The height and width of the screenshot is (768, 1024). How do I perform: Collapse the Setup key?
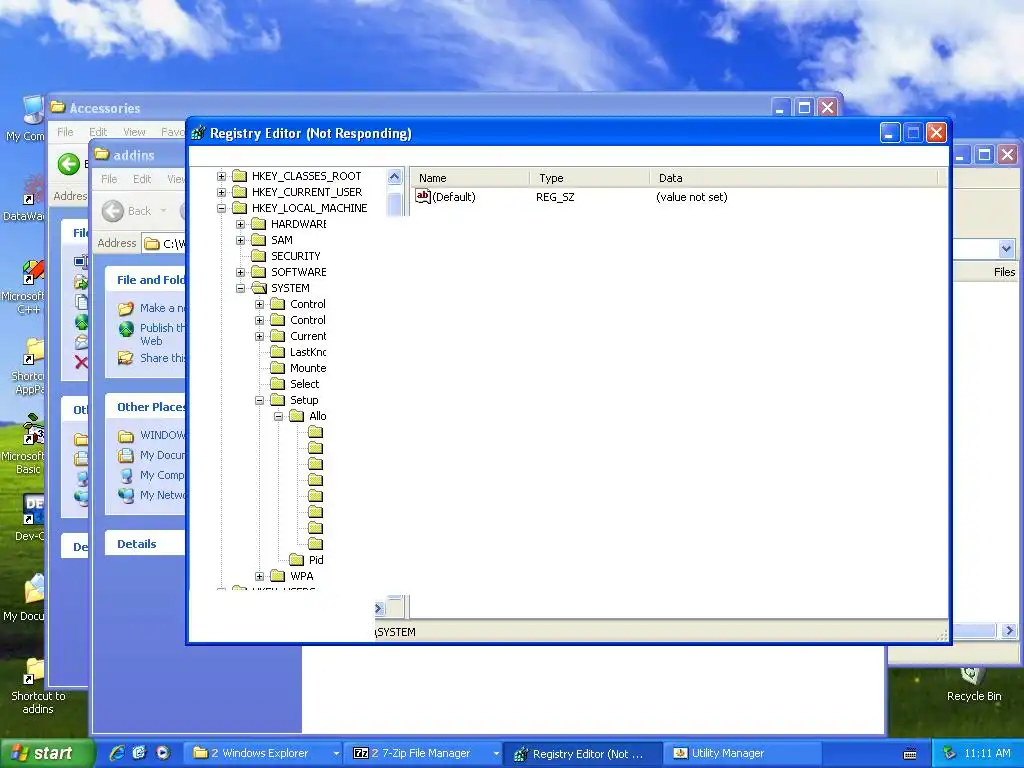coord(259,400)
